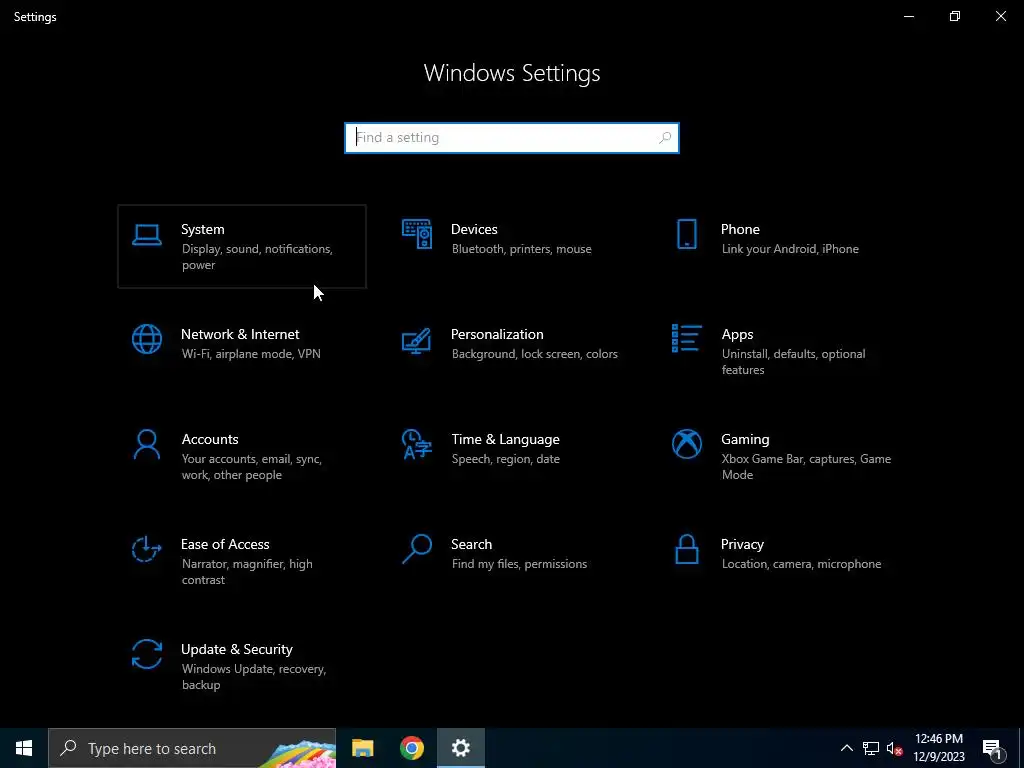
Task: Click 'Link your Android, iPhone' description
Action: click(790, 249)
